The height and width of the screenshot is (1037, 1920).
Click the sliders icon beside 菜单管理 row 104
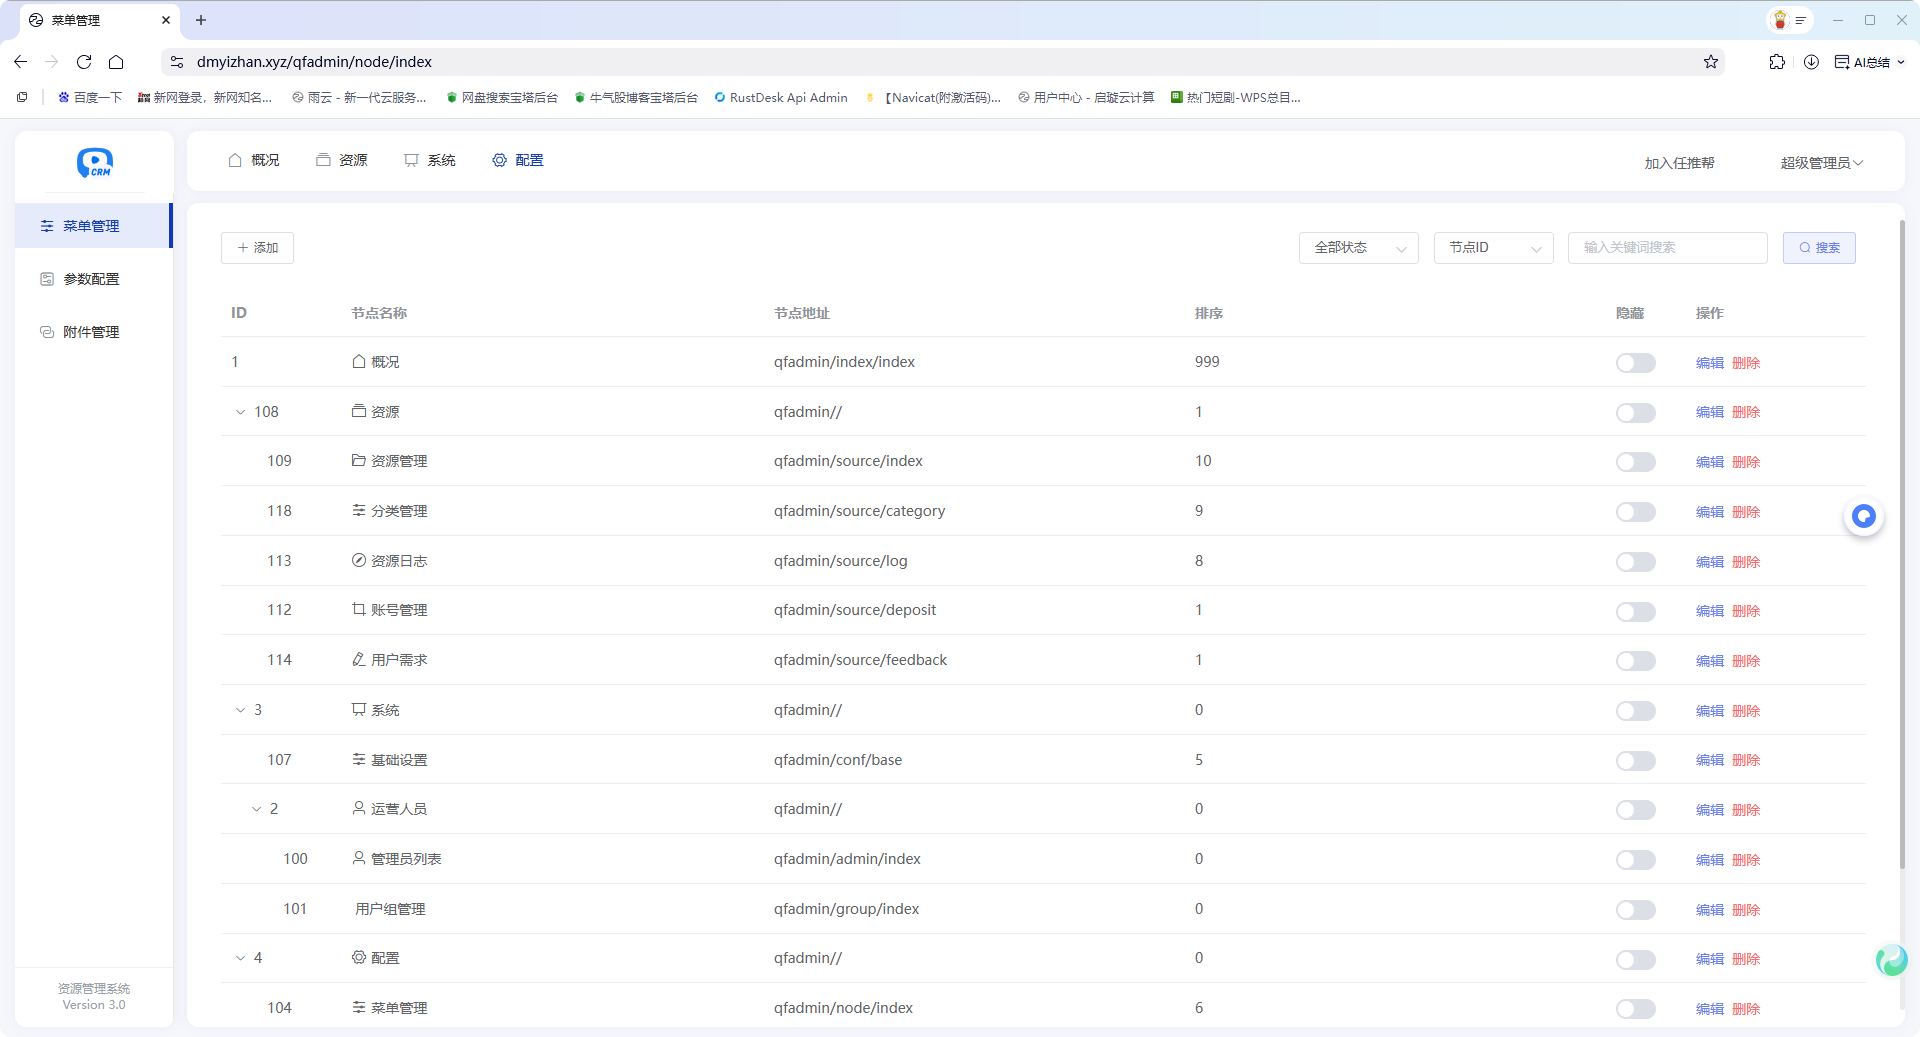pyautogui.click(x=359, y=1008)
